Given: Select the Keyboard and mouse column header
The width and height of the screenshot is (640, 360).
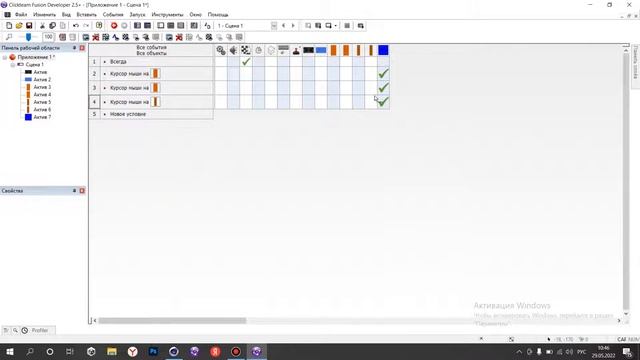Looking at the screenshot, I should pos(283,50).
